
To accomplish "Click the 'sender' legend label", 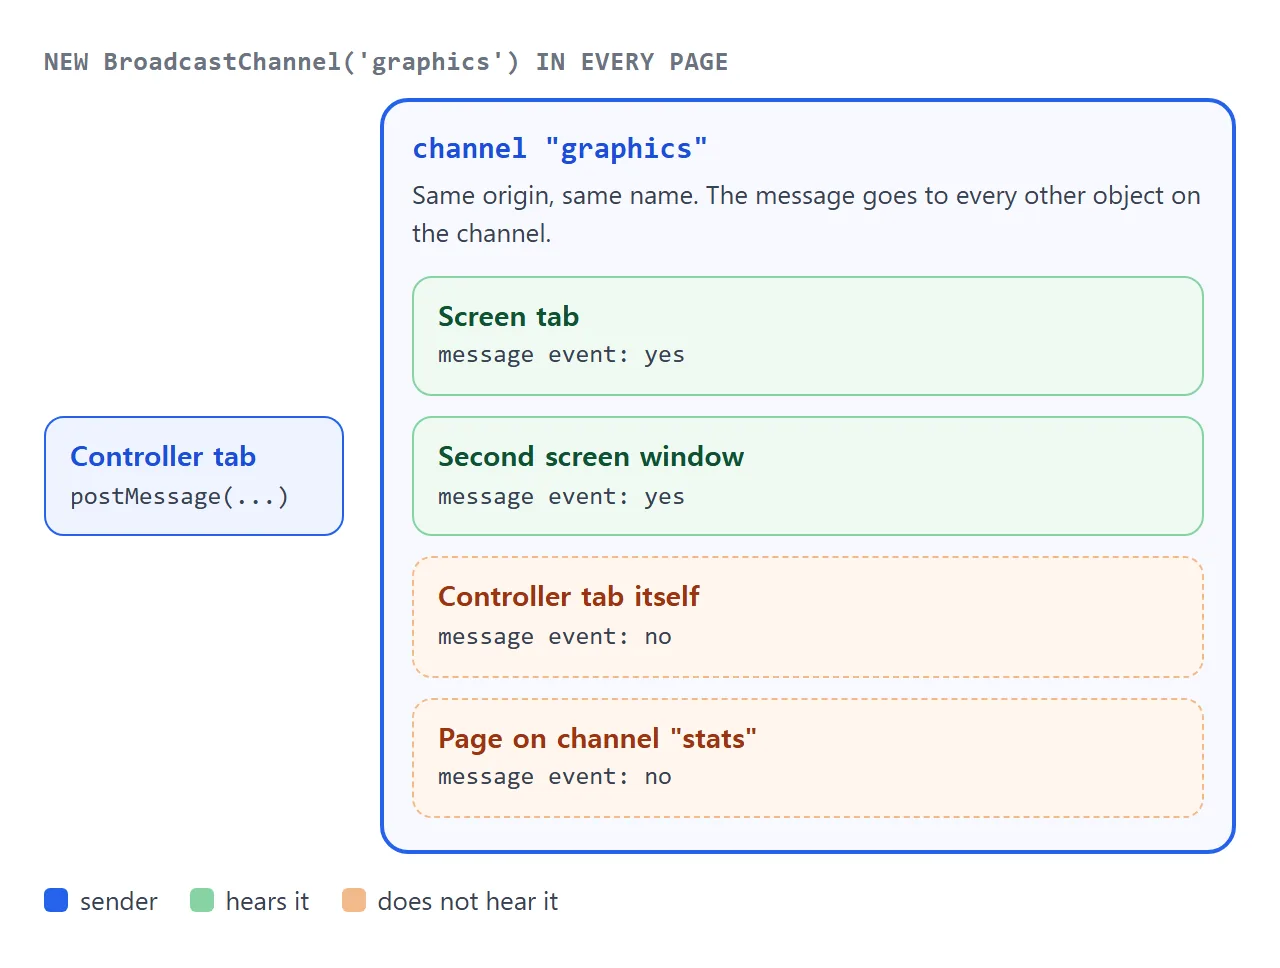I will 119,901.
